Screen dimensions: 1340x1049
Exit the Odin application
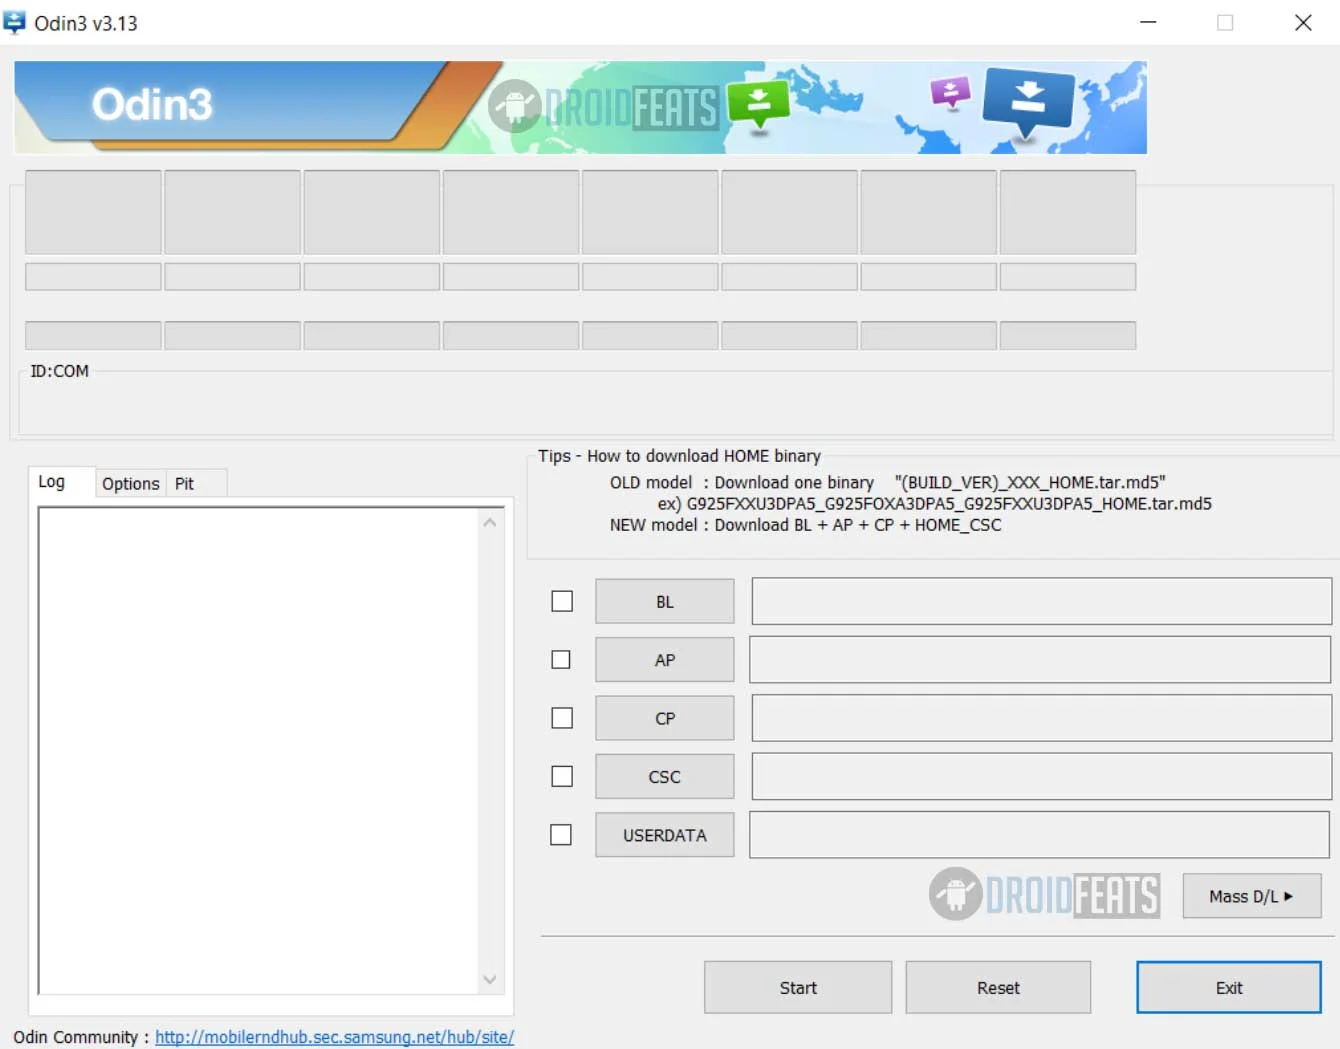tap(1229, 987)
